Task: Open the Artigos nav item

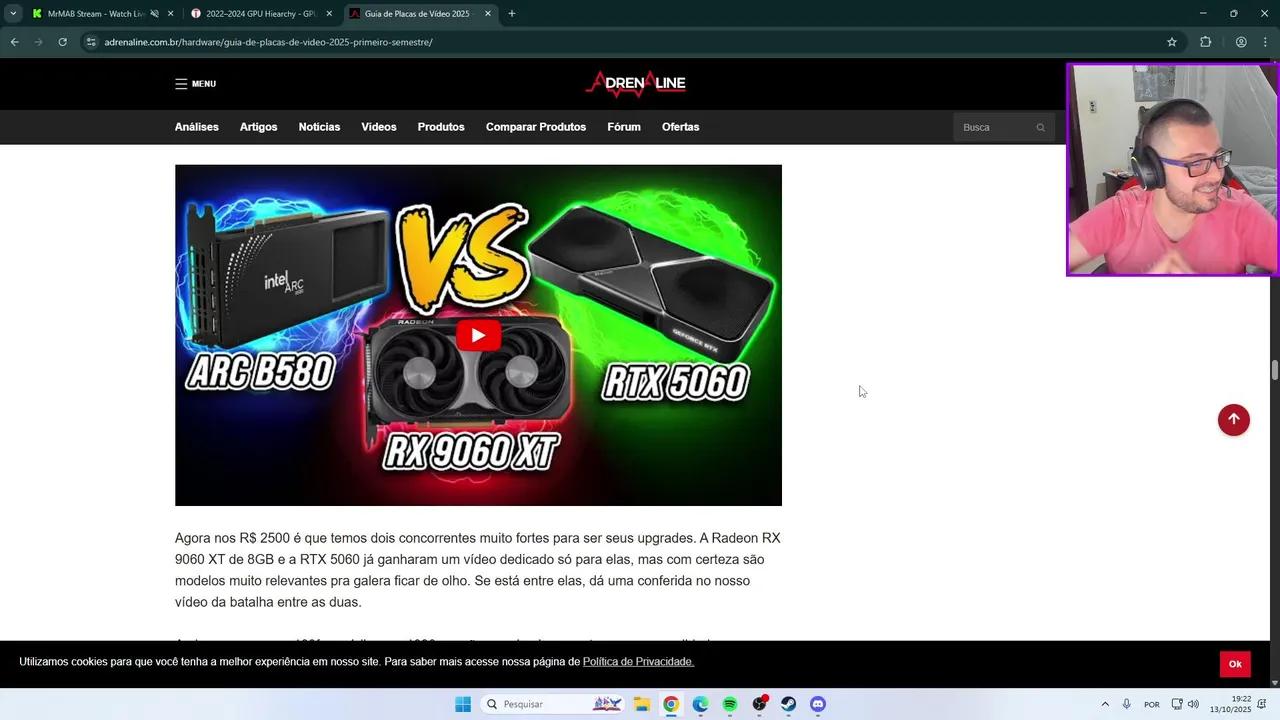Action: 258,127
